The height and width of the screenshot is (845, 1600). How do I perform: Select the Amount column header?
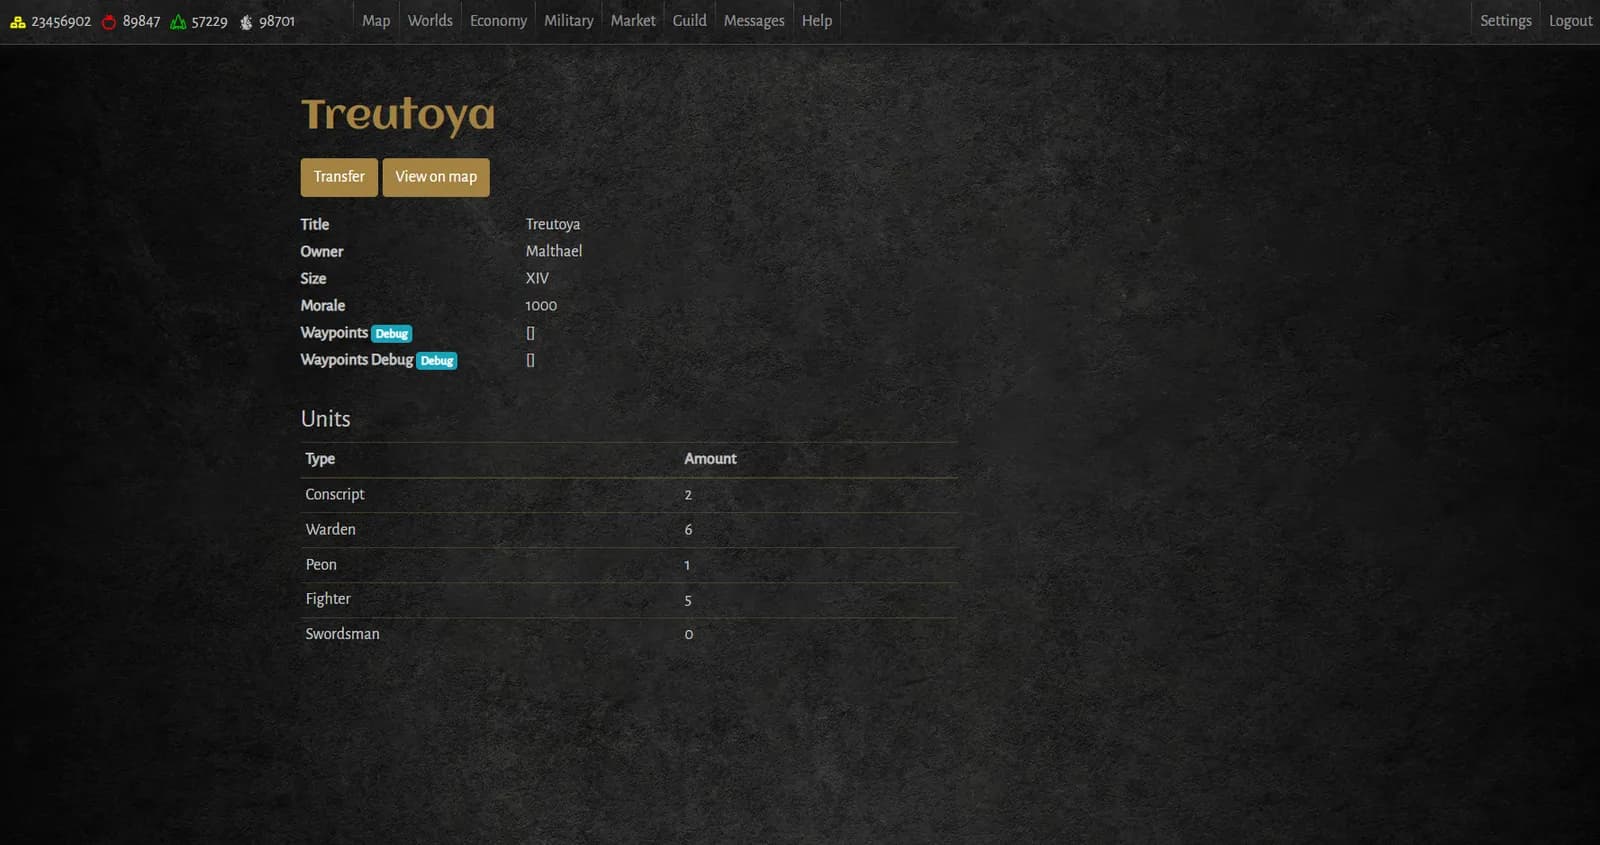710,459
